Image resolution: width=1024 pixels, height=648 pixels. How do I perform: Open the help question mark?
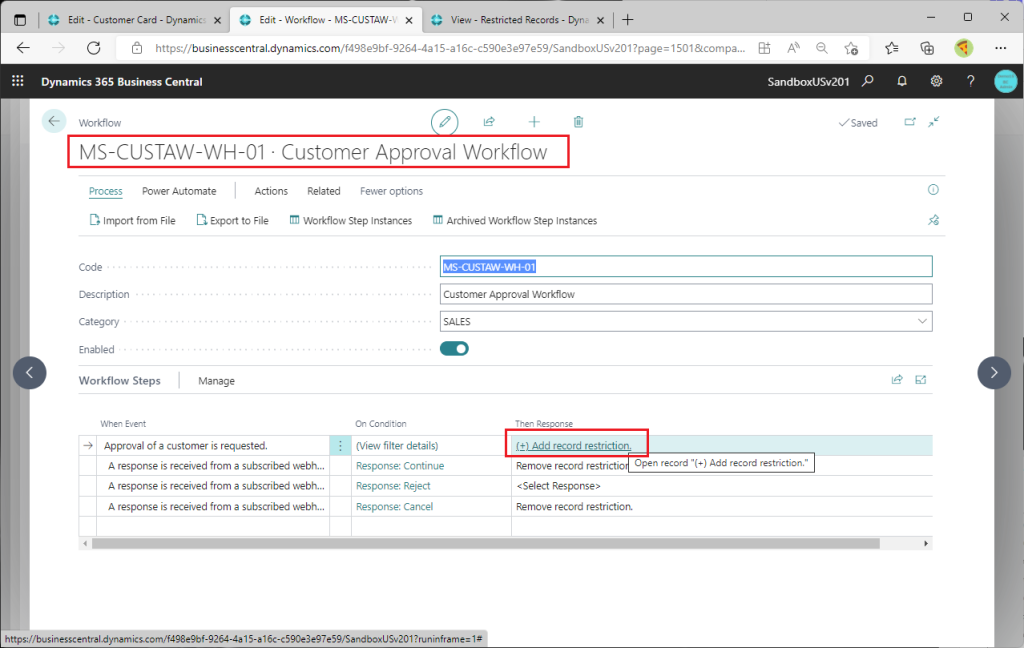(970, 81)
